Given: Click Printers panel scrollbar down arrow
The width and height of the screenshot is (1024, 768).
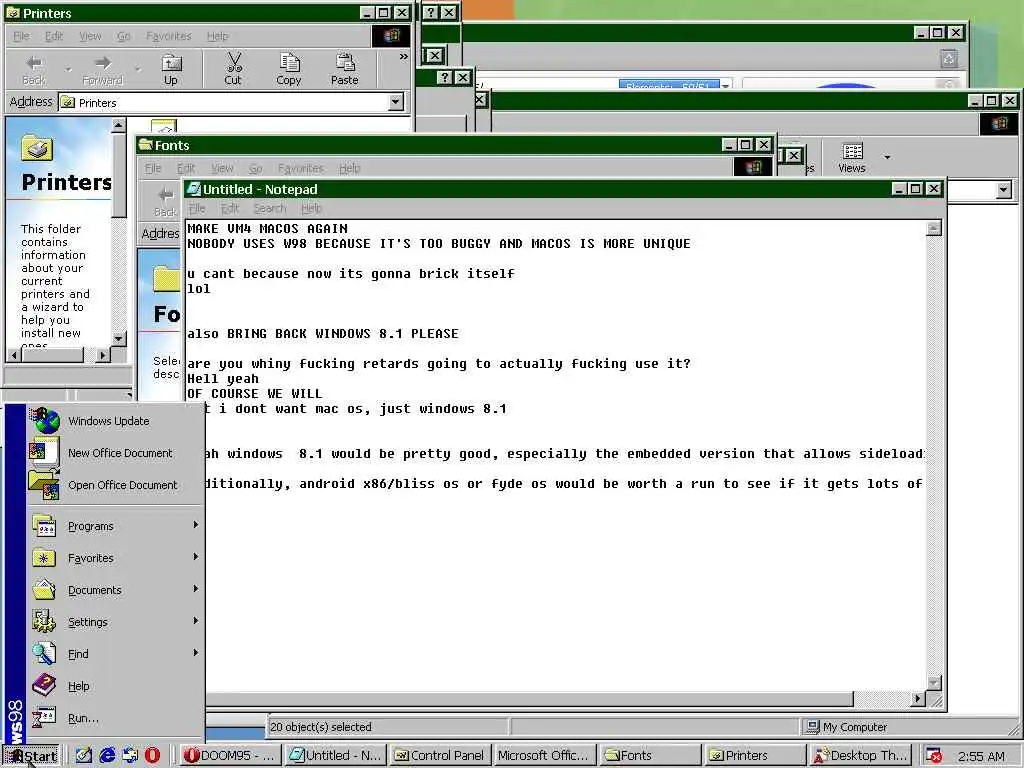Looking at the screenshot, I should click(x=118, y=338).
